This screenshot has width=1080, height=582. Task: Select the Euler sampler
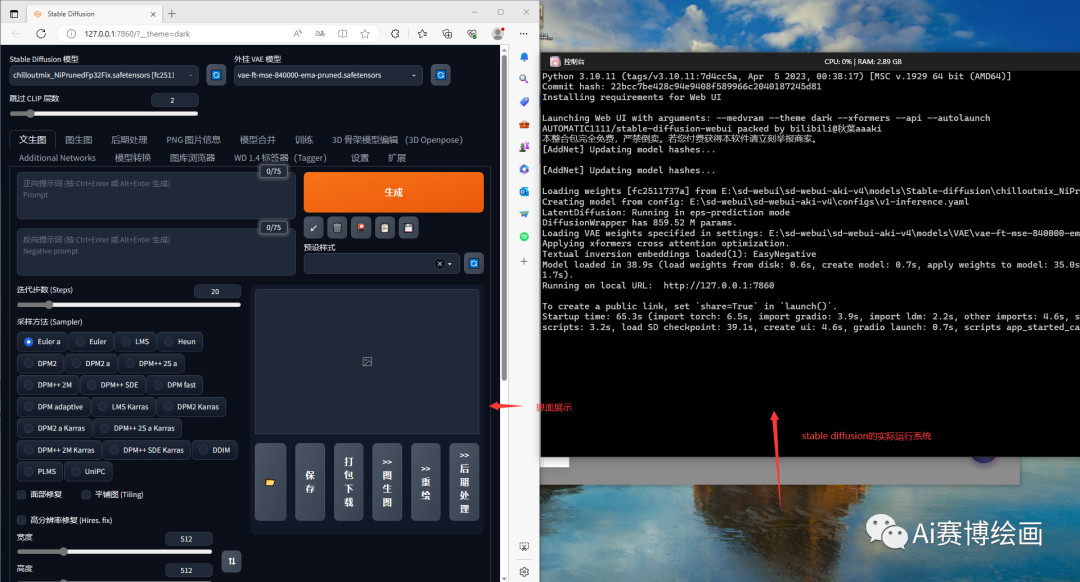91,342
